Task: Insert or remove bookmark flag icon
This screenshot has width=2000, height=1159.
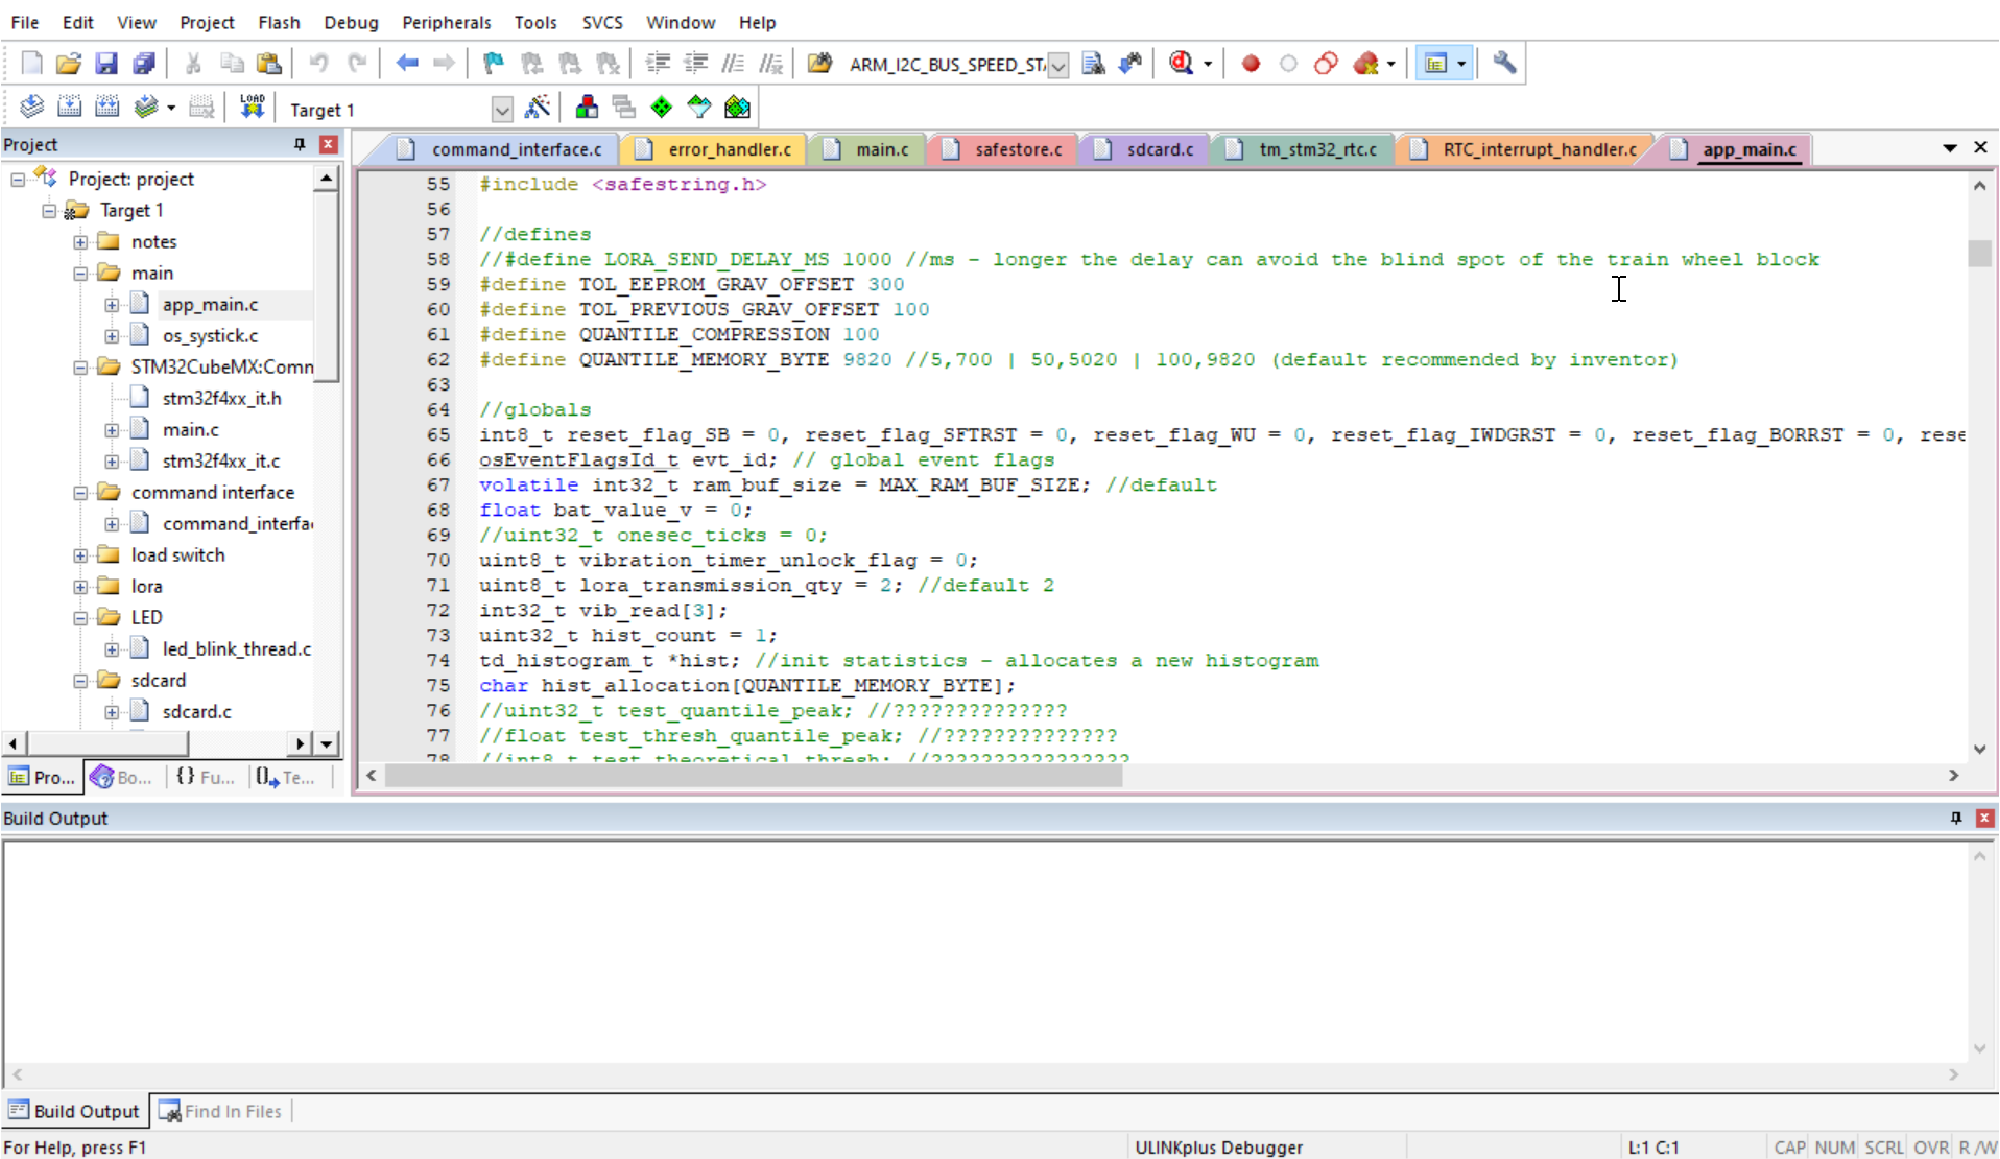Action: click(493, 63)
